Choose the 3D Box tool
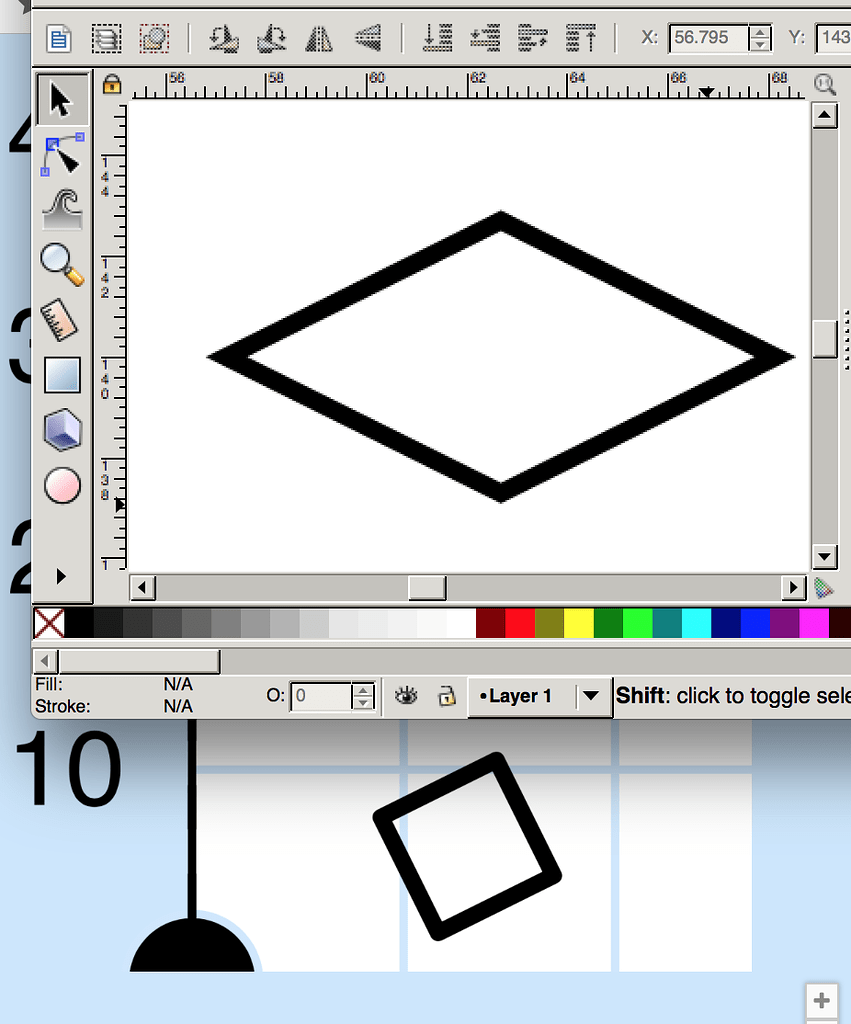 coord(62,431)
